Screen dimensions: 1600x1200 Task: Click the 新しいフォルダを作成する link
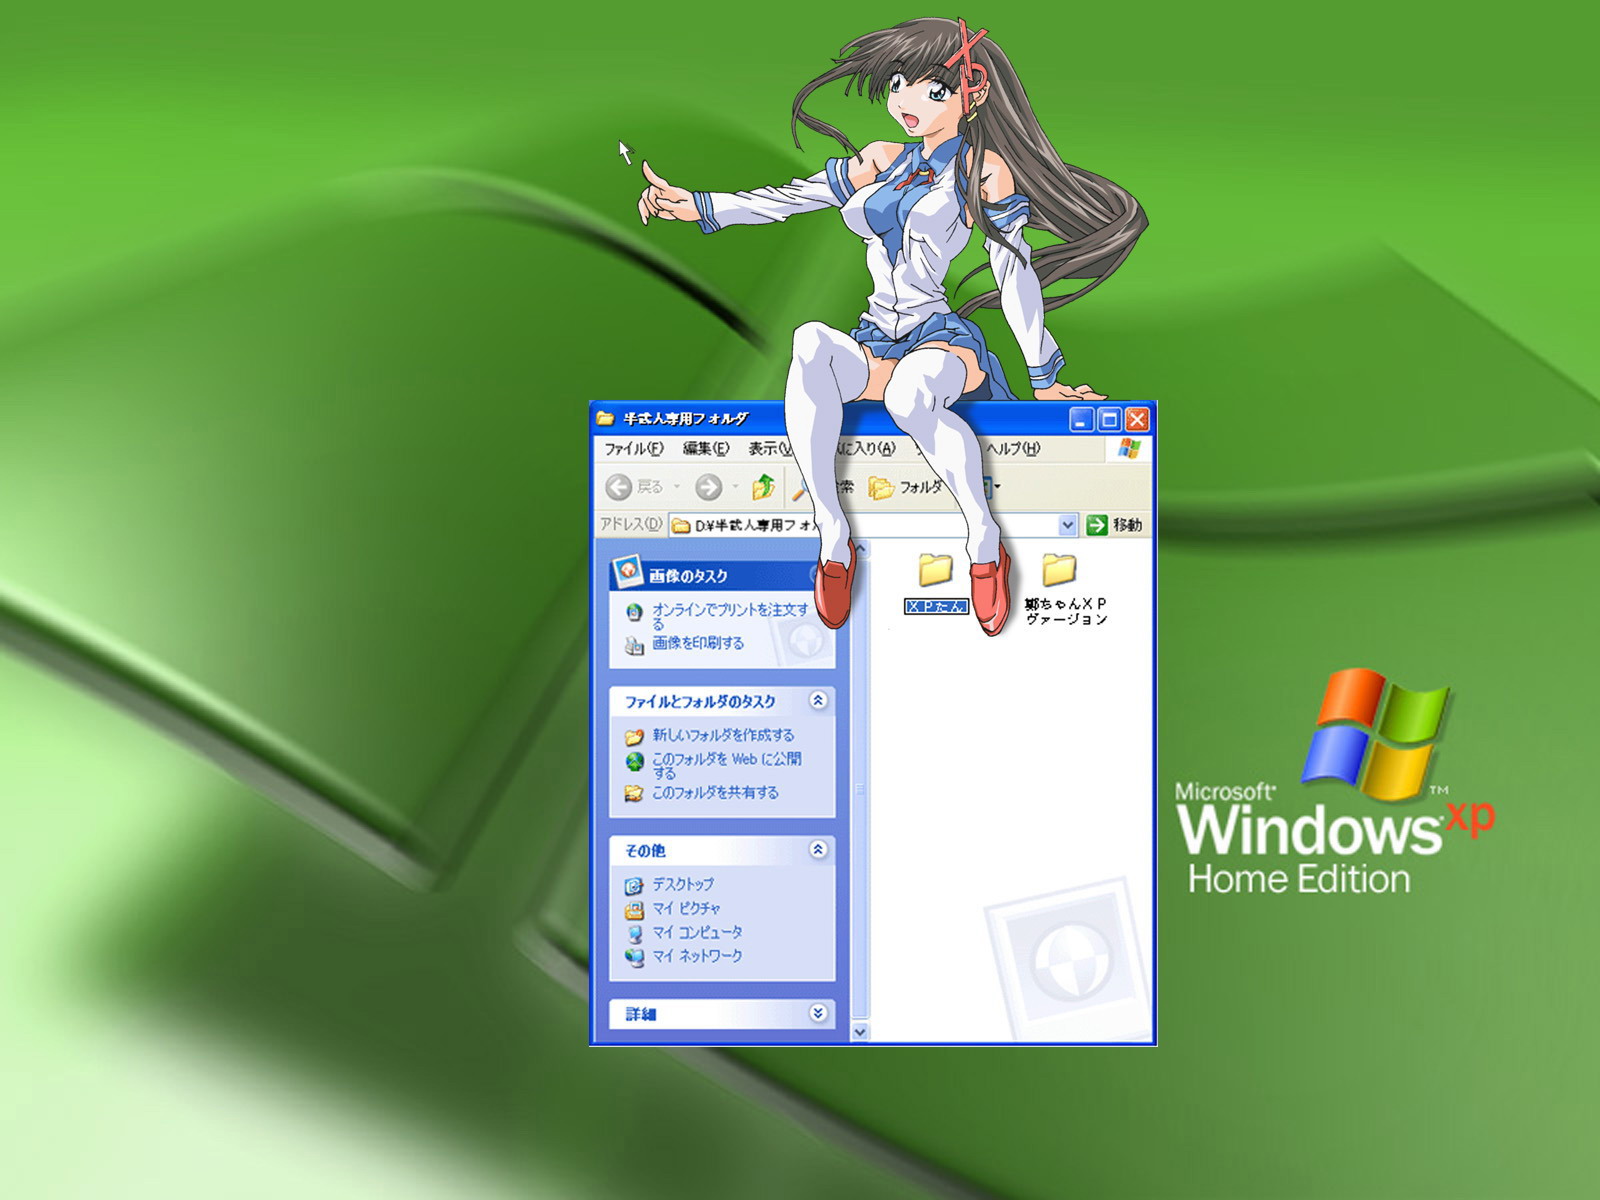tap(723, 735)
